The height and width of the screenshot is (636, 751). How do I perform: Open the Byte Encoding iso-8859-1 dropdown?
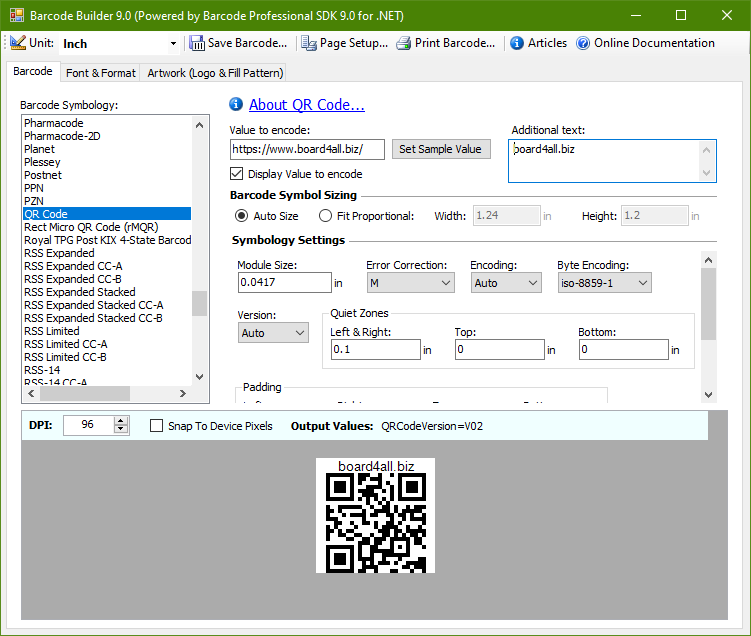pos(604,283)
